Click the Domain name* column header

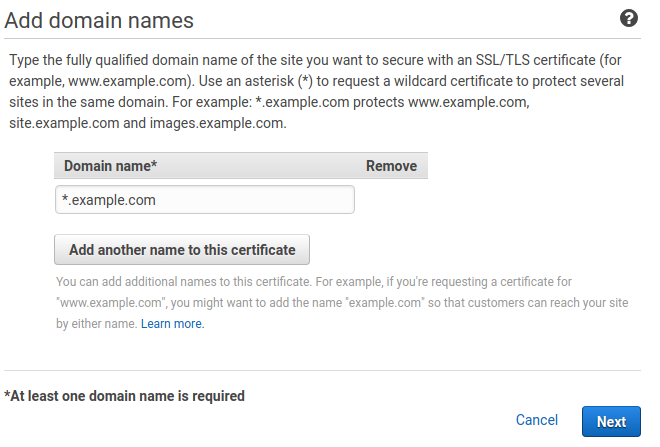pyautogui.click(x=110, y=166)
